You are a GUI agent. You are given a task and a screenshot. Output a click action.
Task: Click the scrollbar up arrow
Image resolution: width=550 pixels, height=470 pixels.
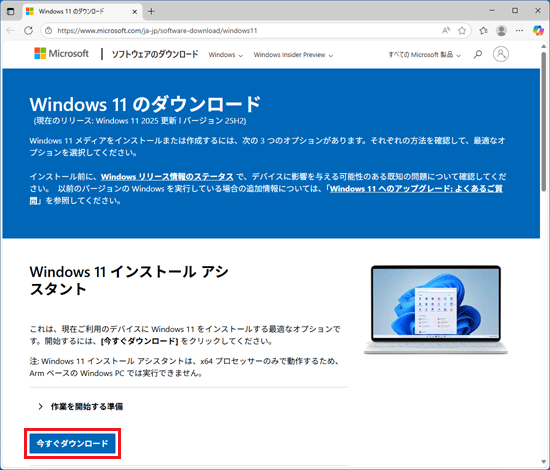pyautogui.click(x=544, y=46)
